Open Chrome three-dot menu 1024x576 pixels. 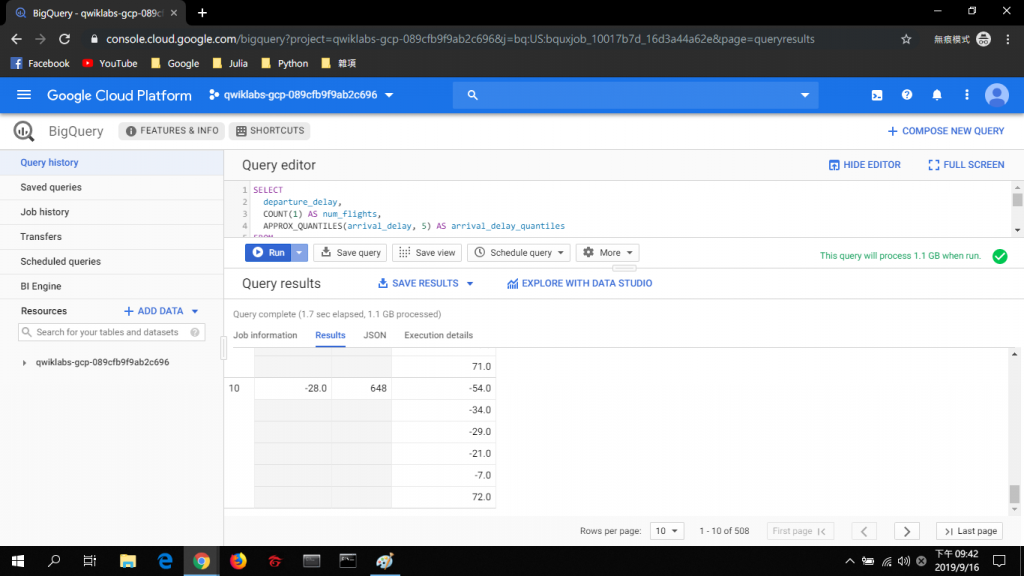pyautogui.click(x=1008, y=39)
